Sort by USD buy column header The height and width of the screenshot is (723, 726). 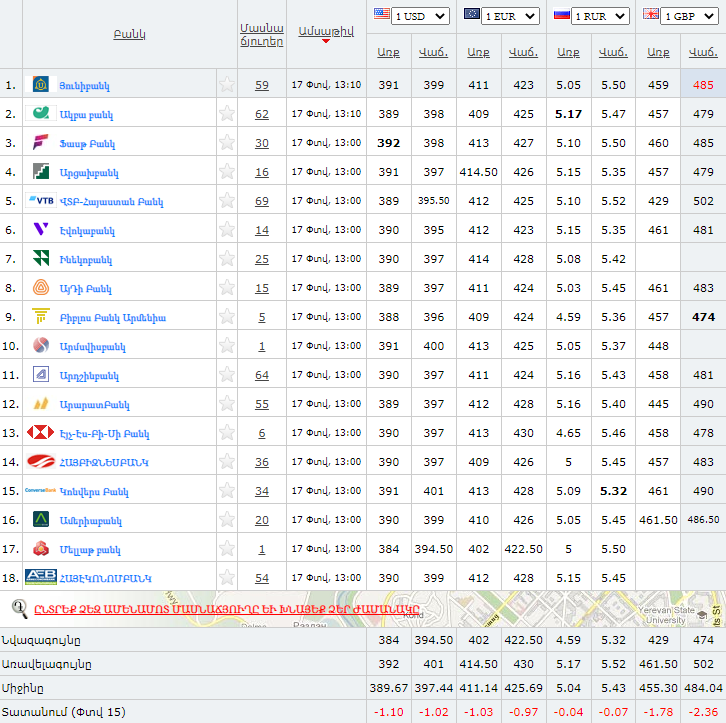pos(388,52)
